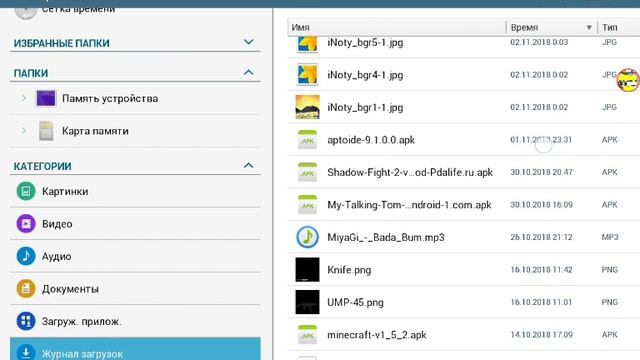Click the JPG type of iNoty_bgr1-1.jpg
This screenshot has width=640, height=360.
point(609,107)
